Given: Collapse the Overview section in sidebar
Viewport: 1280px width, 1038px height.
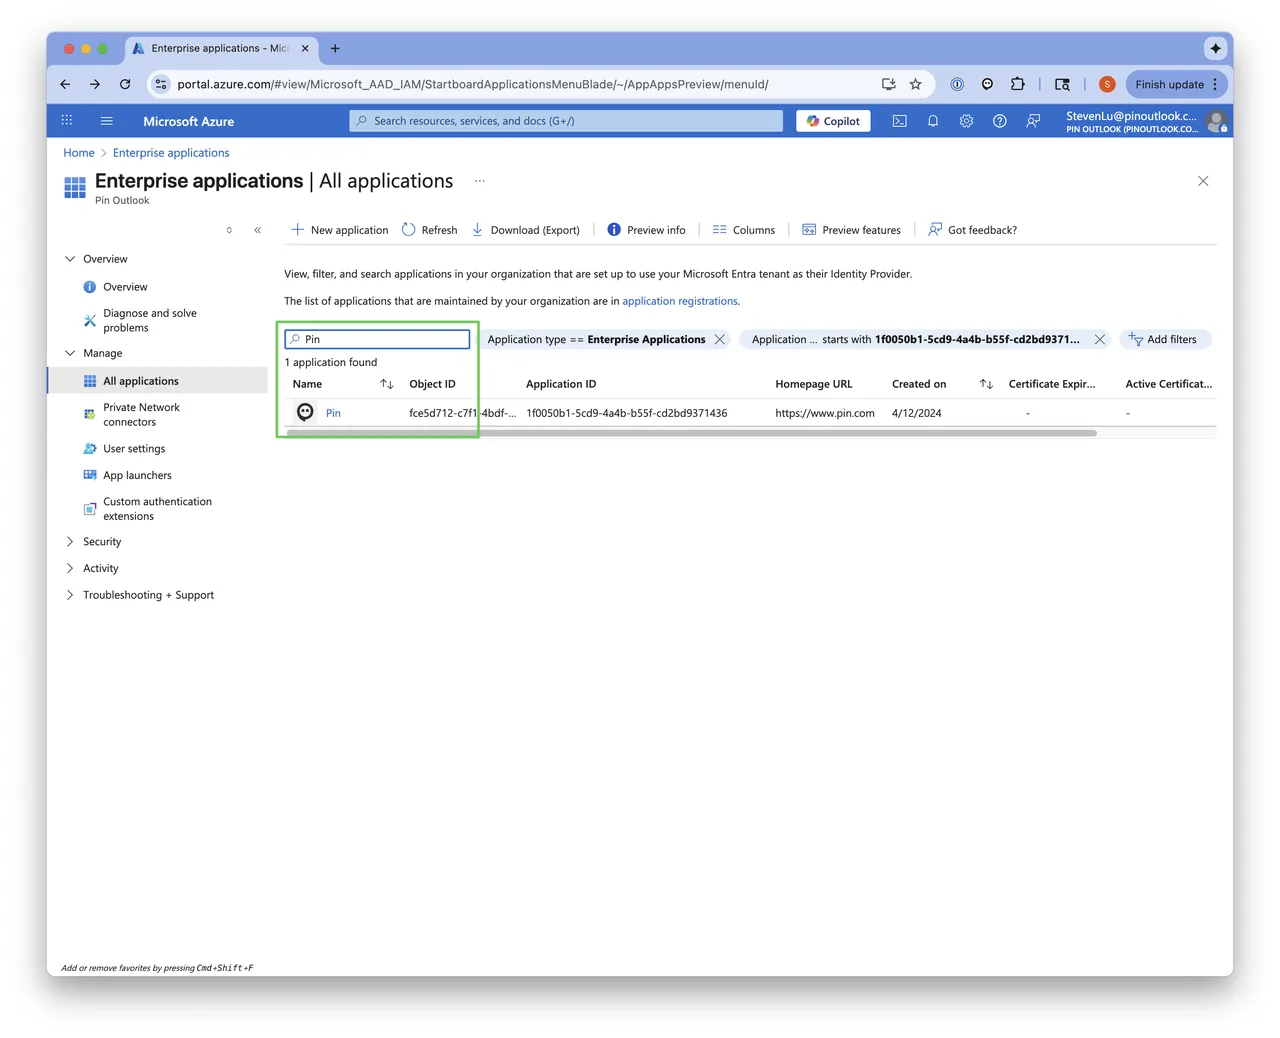Looking at the screenshot, I should pyautogui.click(x=70, y=259).
